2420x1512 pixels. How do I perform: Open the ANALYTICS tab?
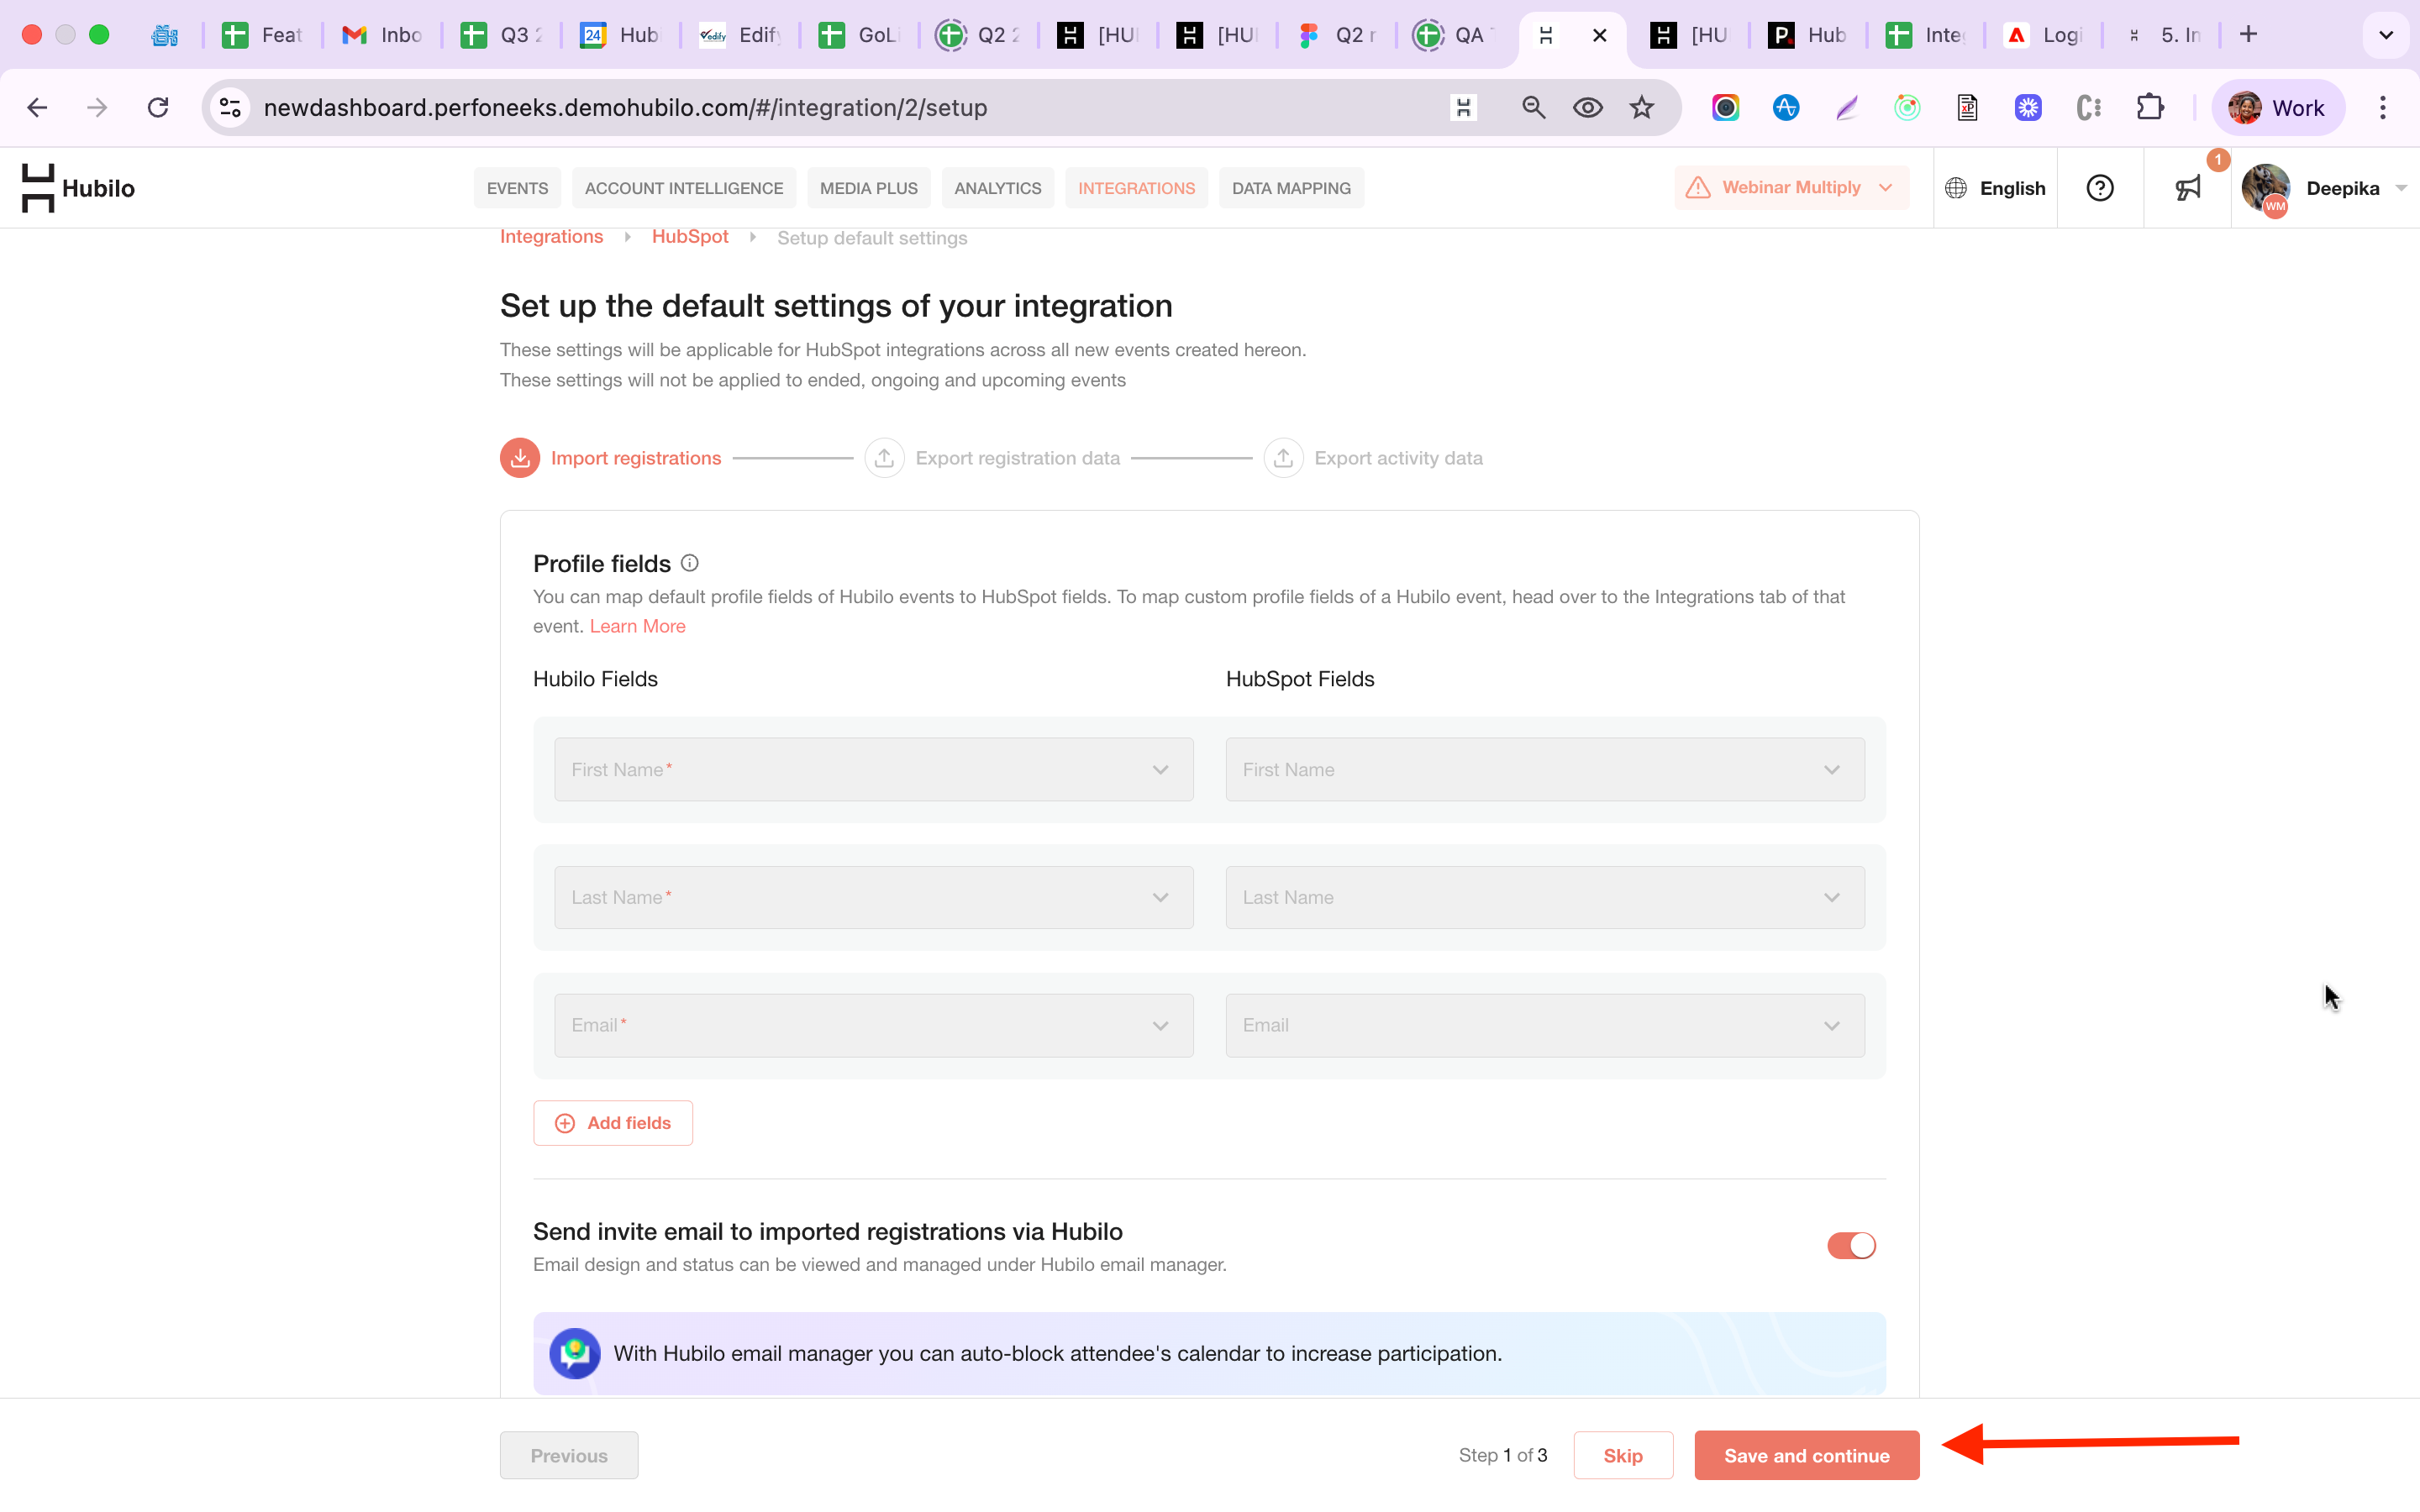pos(997,188)
